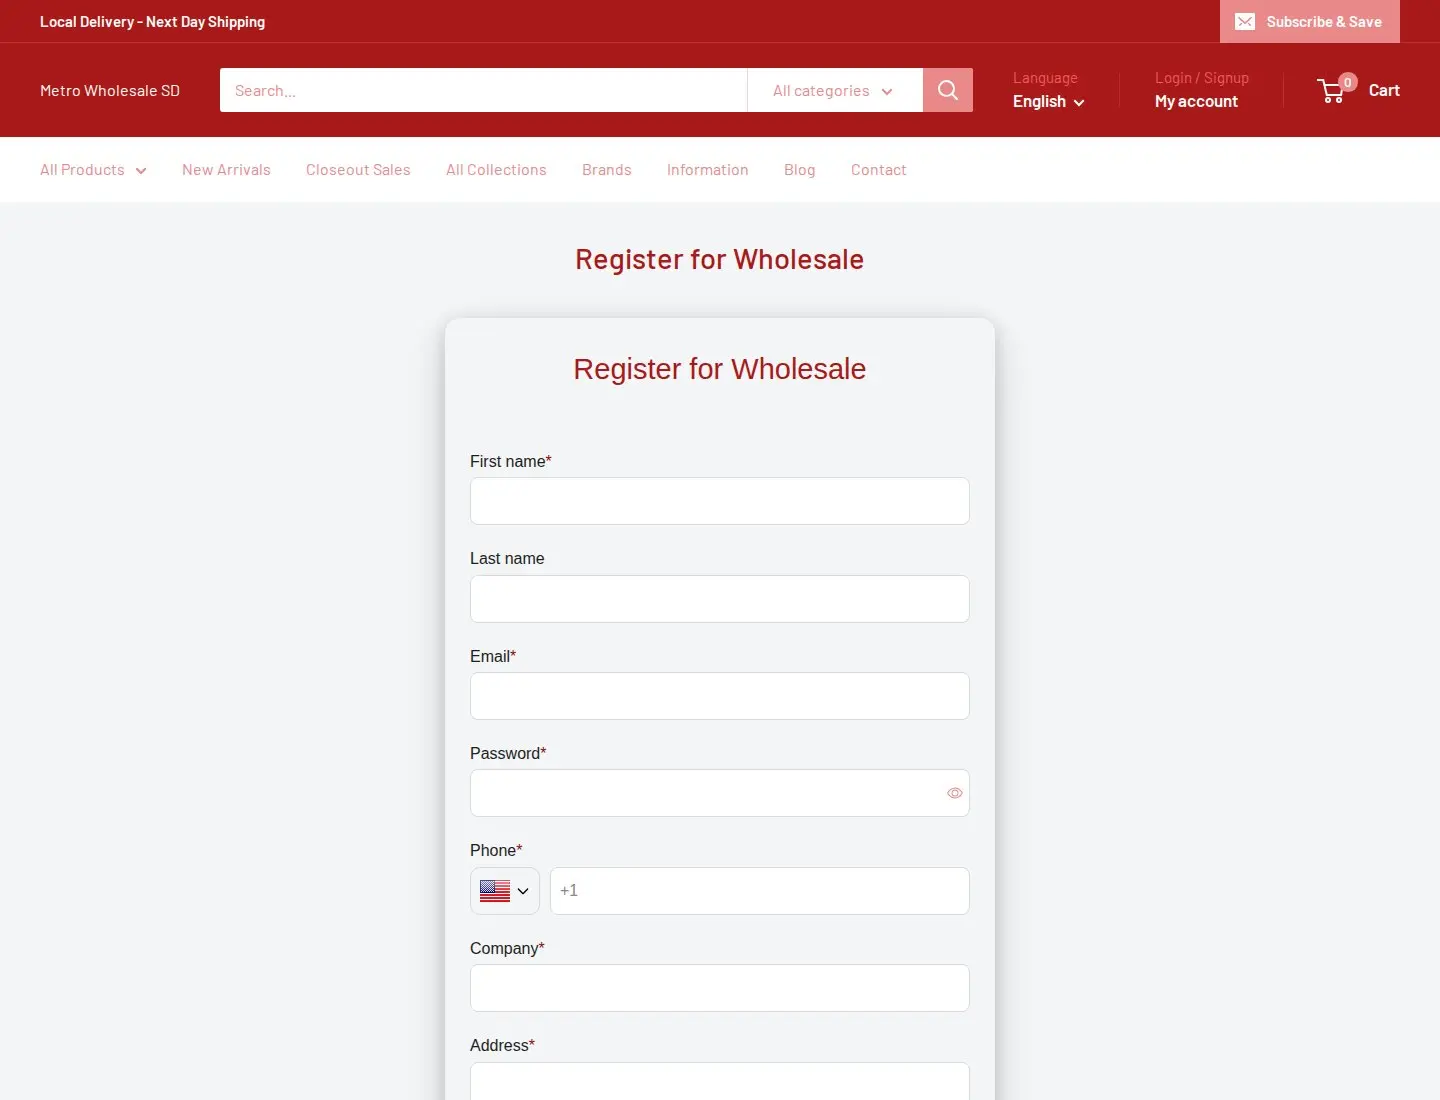Click the My account link
The image size is (1440, 1100).
point(1196,102)
